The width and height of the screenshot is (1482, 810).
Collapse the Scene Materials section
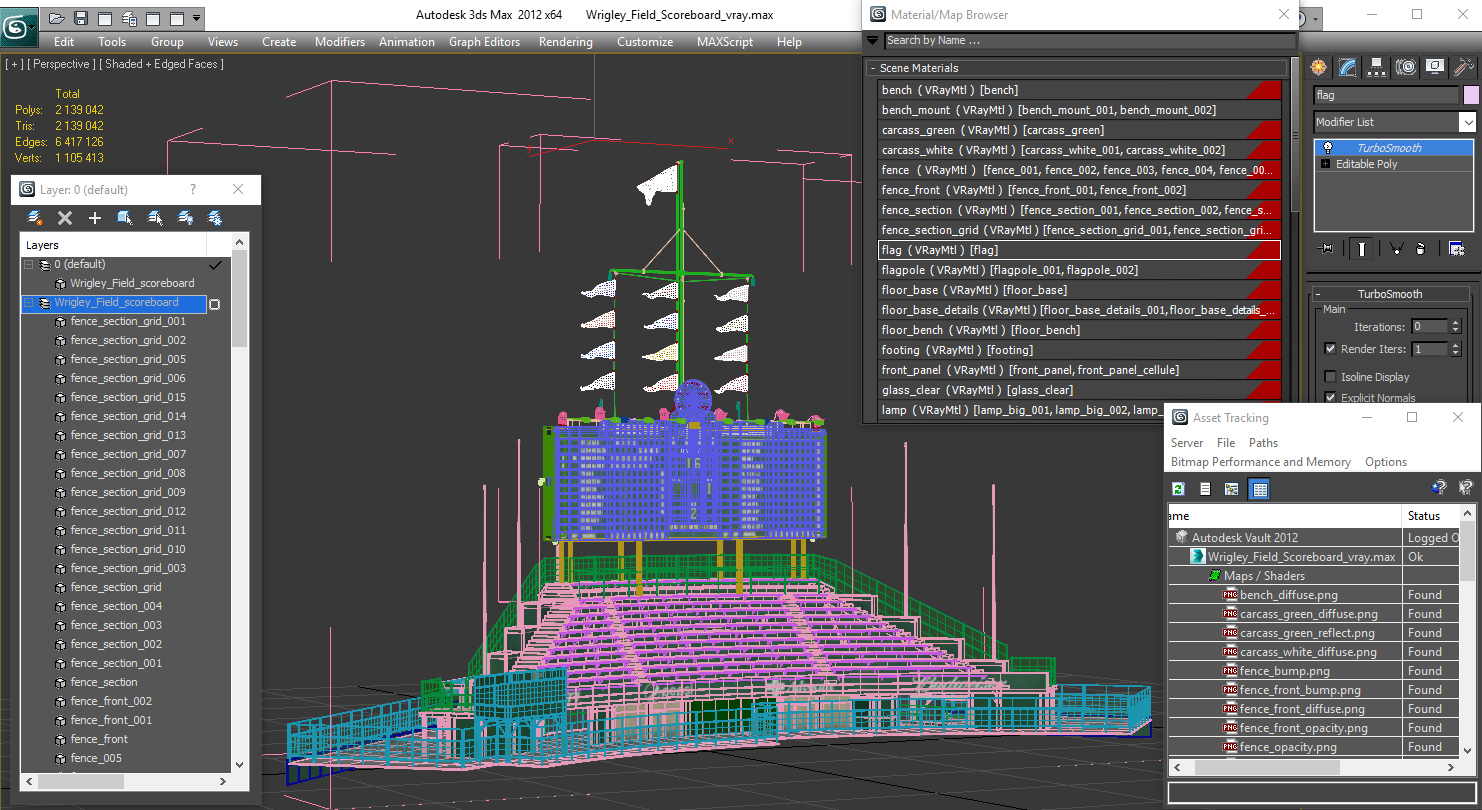pos(1075,68)
